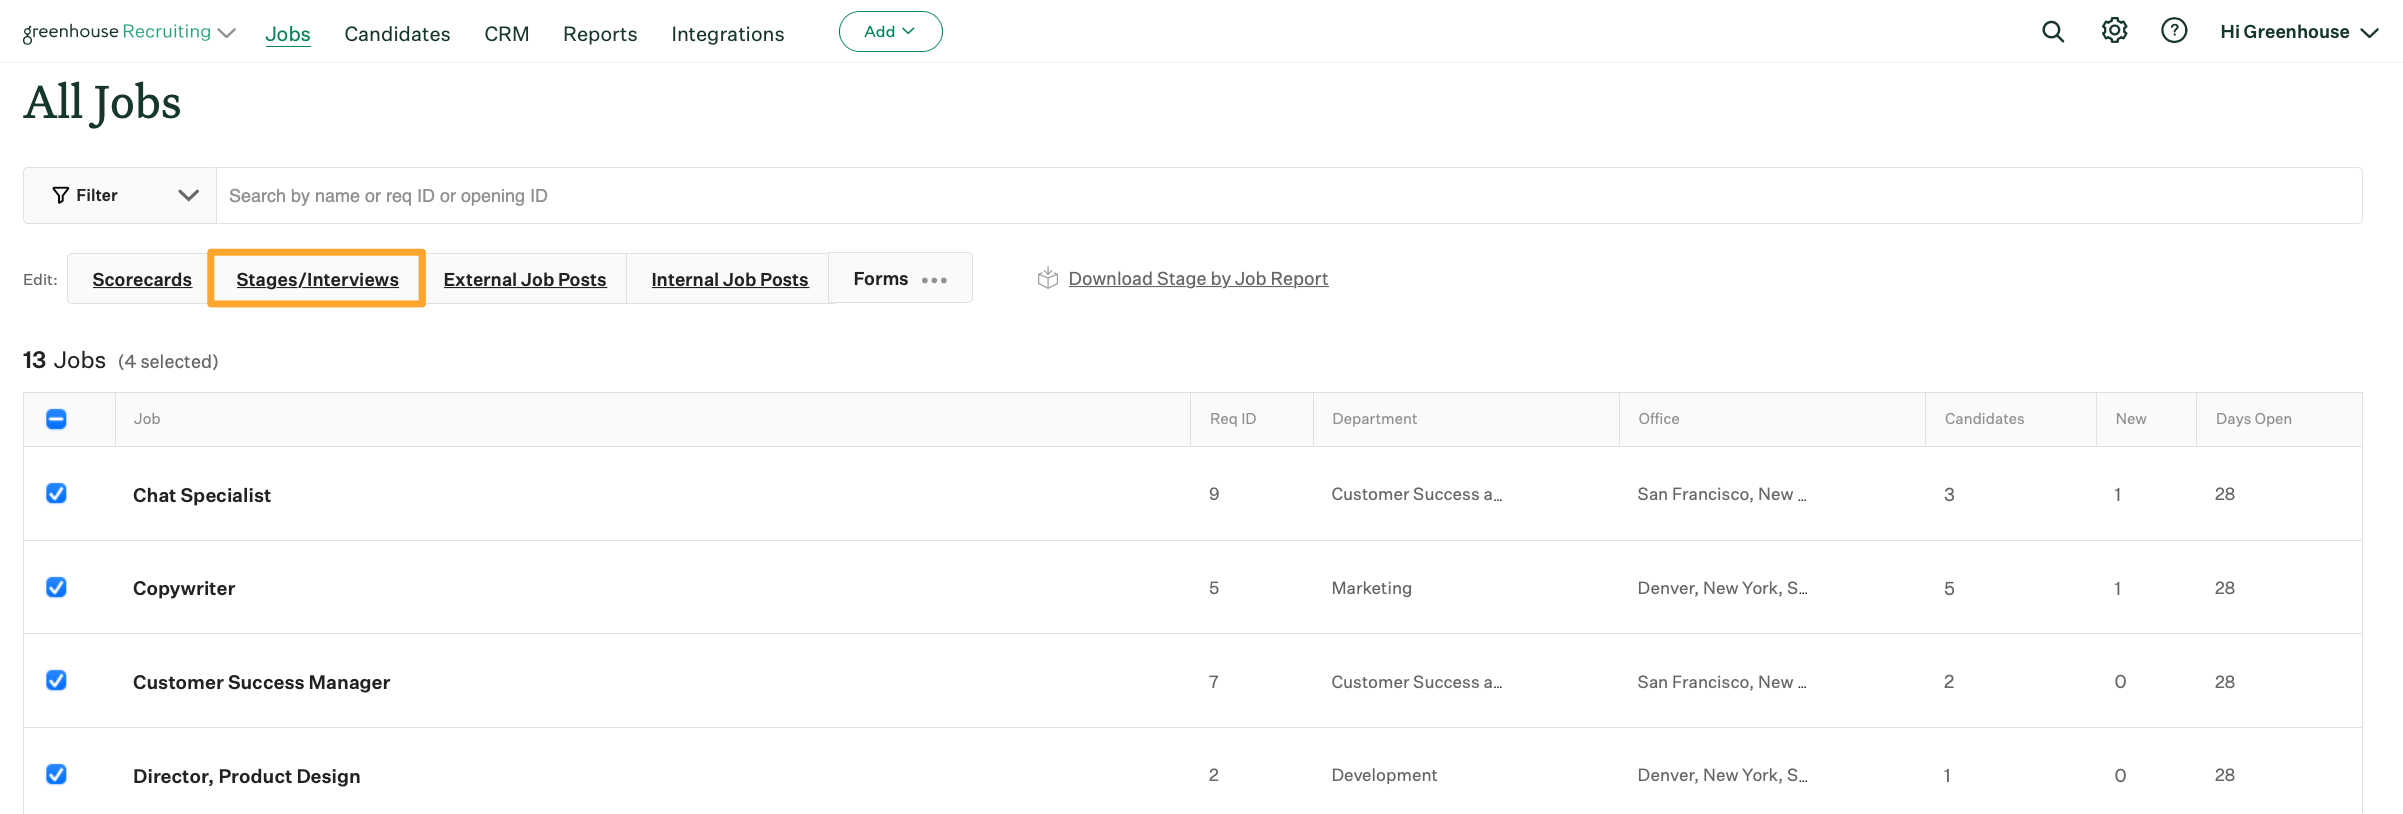Viewport: 2403px width, 814px height.
Task: Click the report icon beside Download Stage by Job Report
Action: 1047,278
